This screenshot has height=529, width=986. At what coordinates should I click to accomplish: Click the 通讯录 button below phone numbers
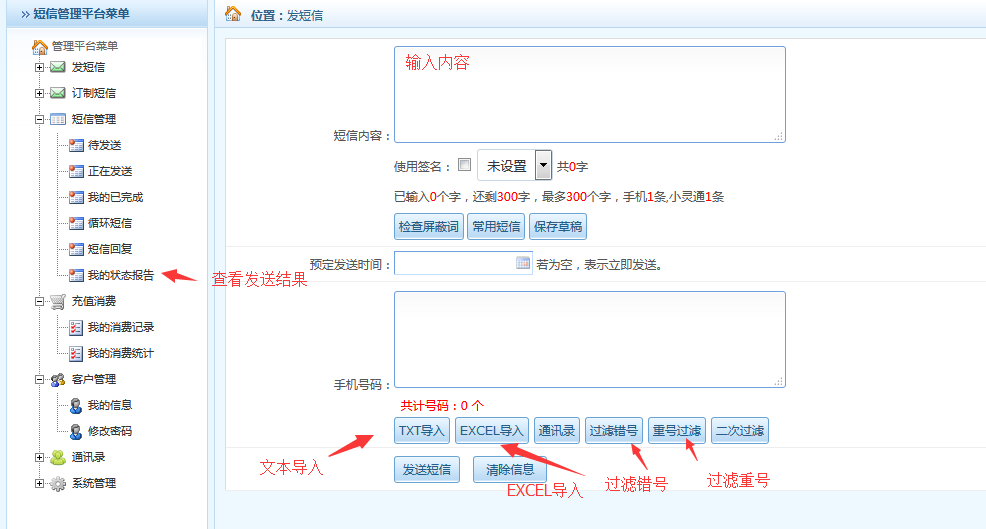557,431
